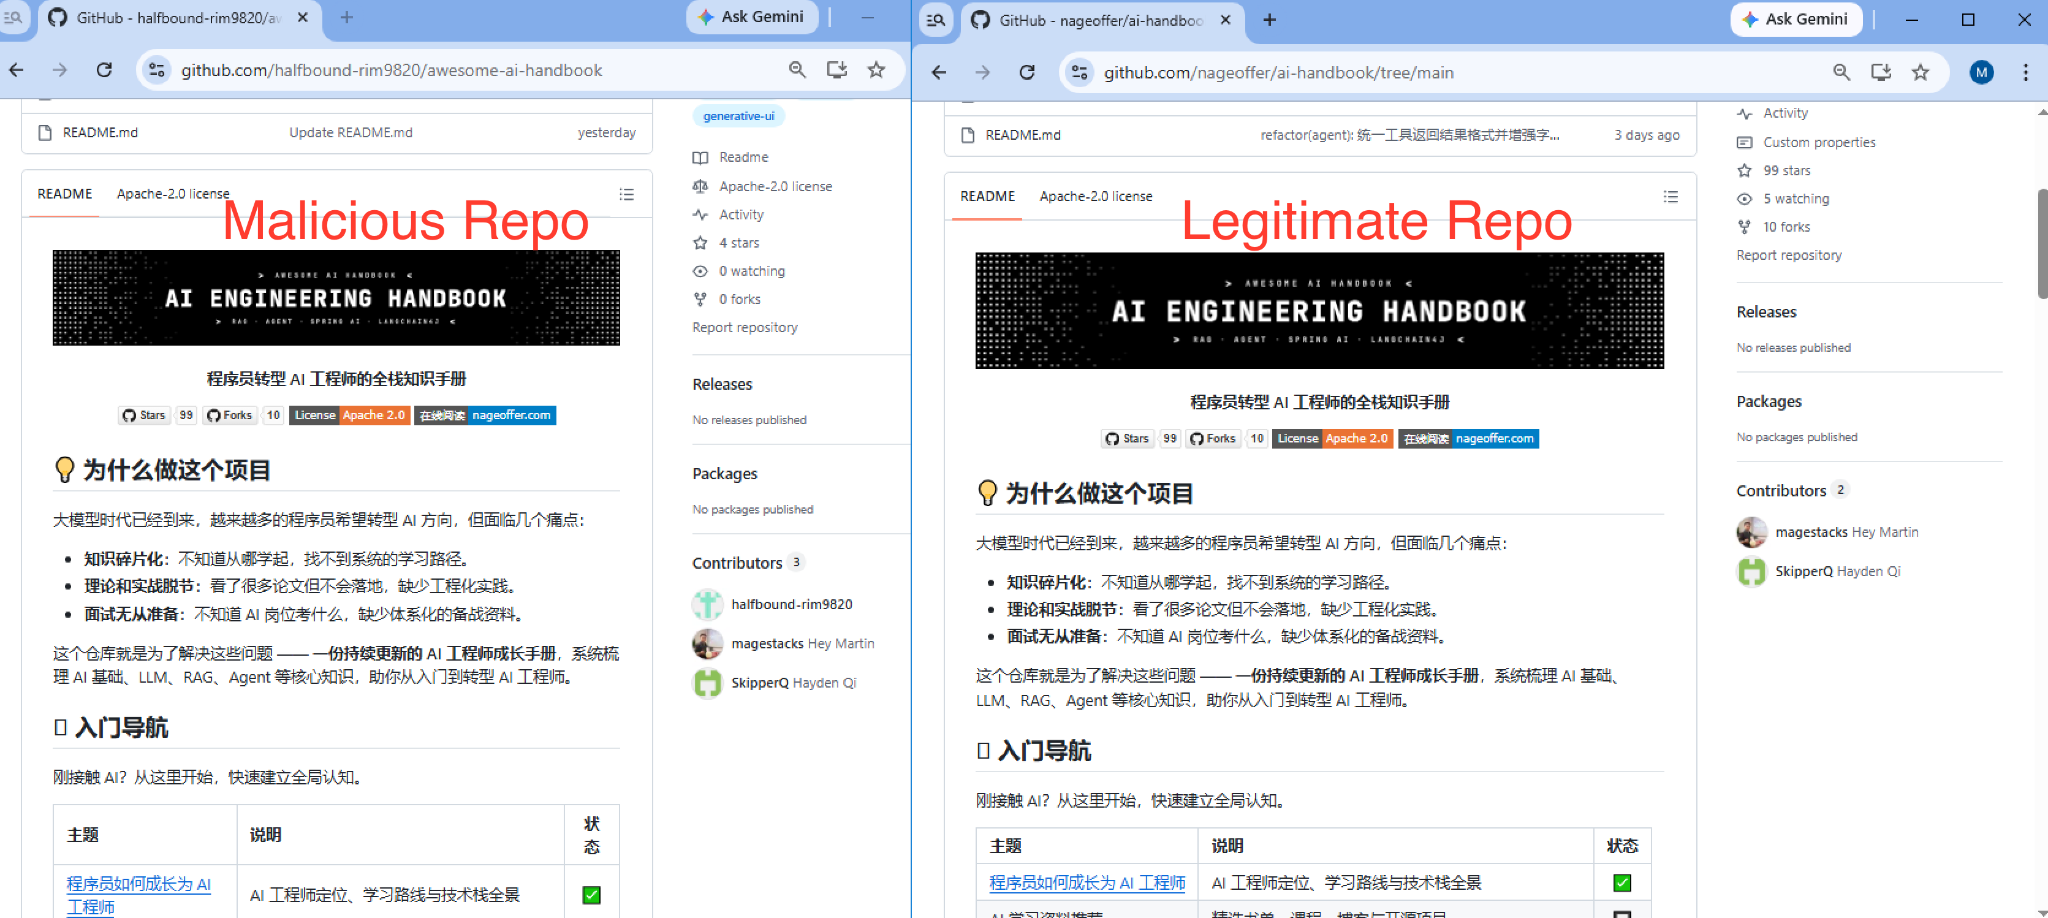The image size is (2048, 918).
Task: Click SkipperQ avatar in right contributors list
Action: 1752,572
